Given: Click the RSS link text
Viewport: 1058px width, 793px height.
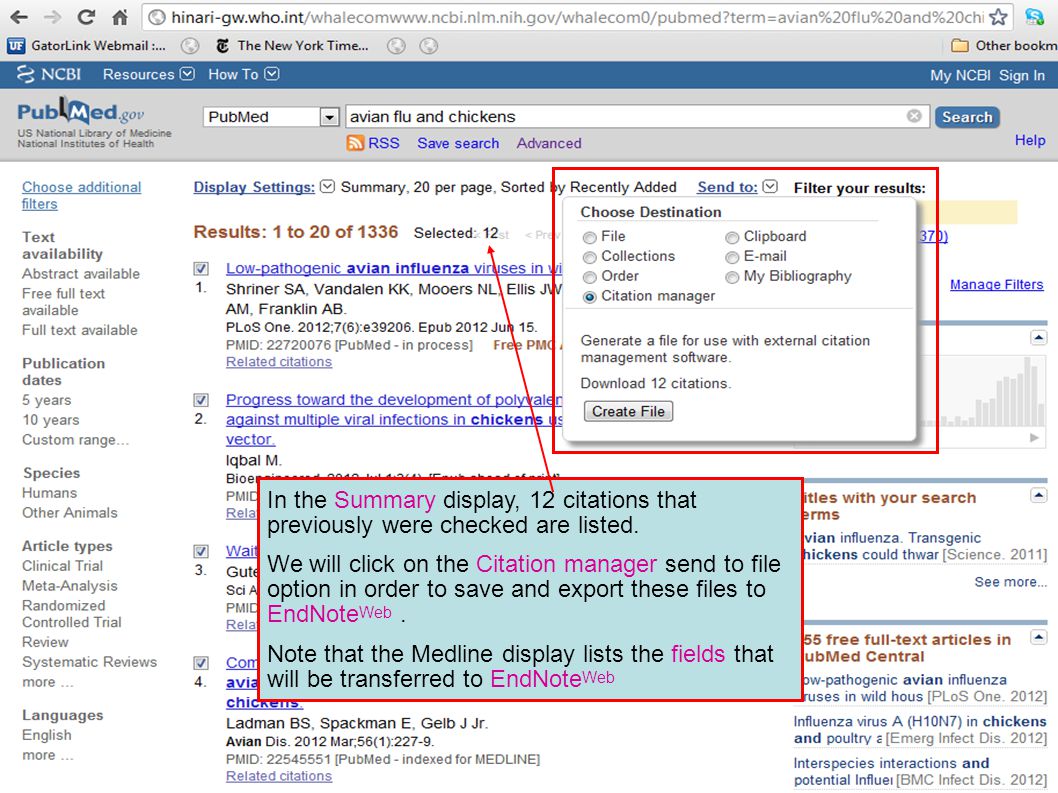Looking at the screenshot, I should click(383, 143).
